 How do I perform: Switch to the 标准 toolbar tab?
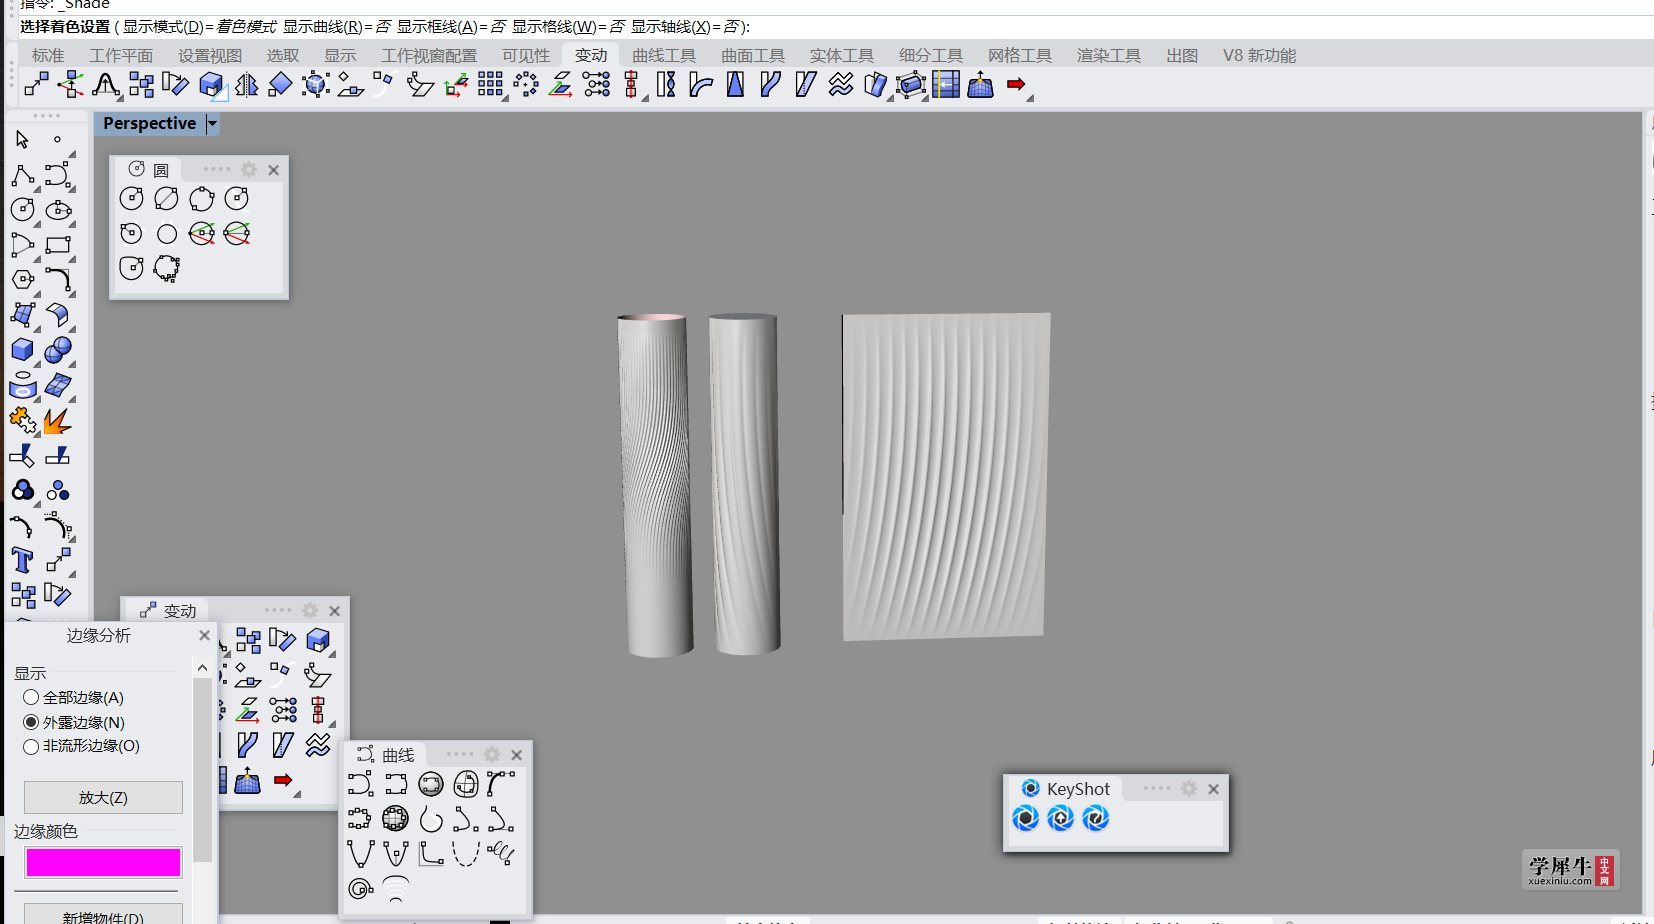click(48, 55)
